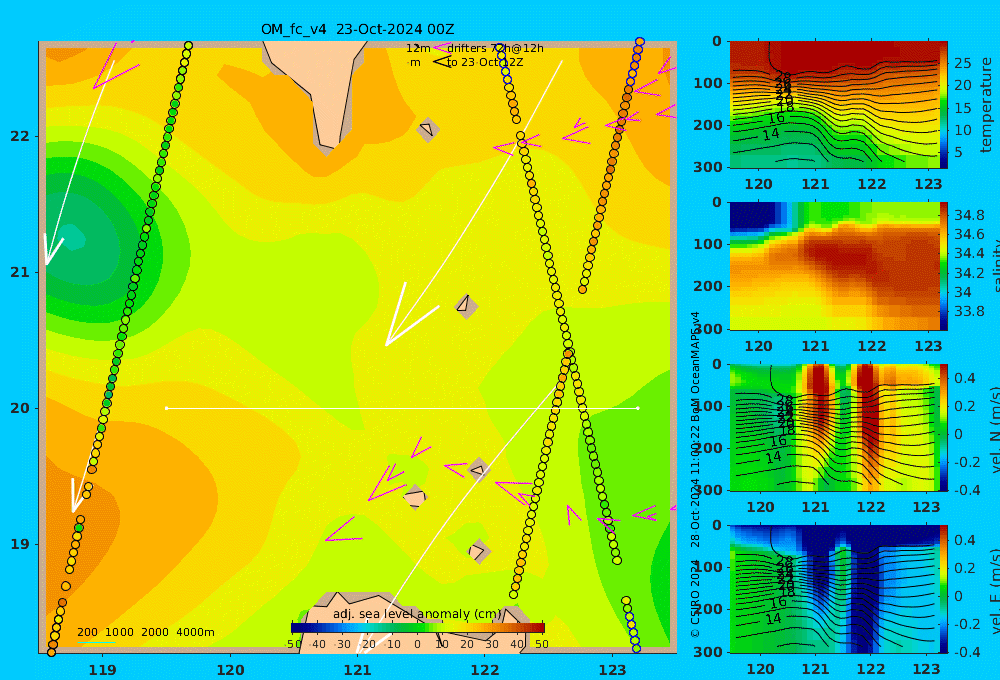Click the vel. E color scale bar
The width and height of the screenshot is (1000, 680).
(x=943, y=589)
